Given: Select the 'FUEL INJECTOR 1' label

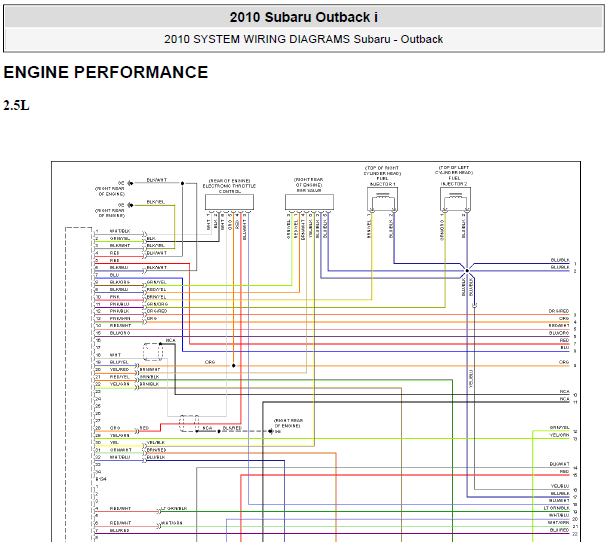Looking at the screenshot, I should point(382,181).
